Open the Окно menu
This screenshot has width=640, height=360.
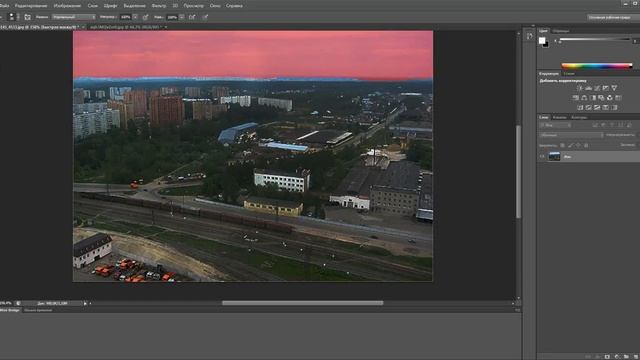(215, 6)
